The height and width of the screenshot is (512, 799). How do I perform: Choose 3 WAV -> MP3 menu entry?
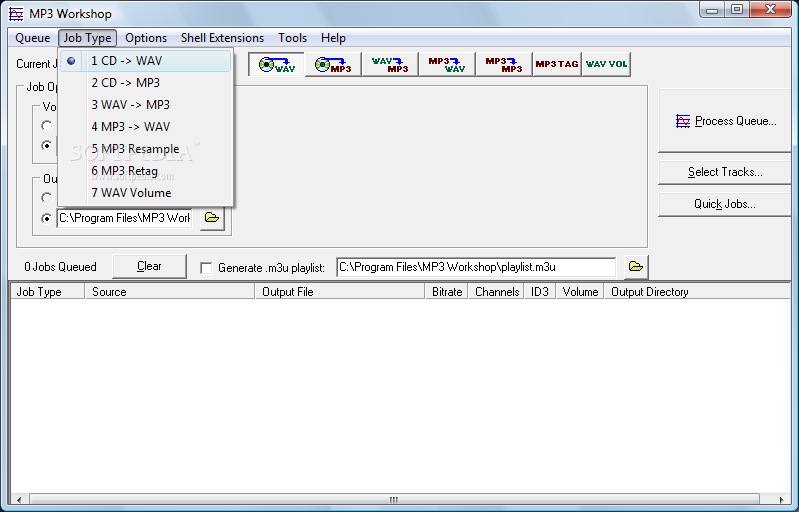(x=146, y=104)
